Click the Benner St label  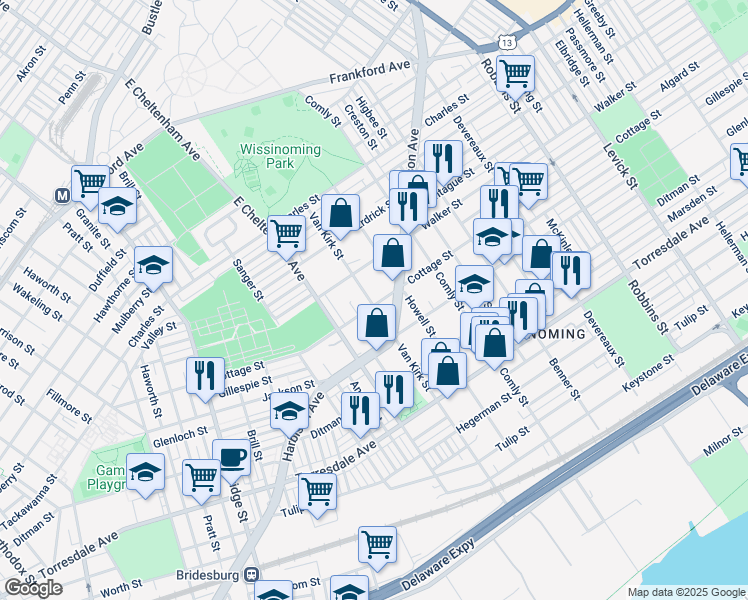tap(564, 379)
